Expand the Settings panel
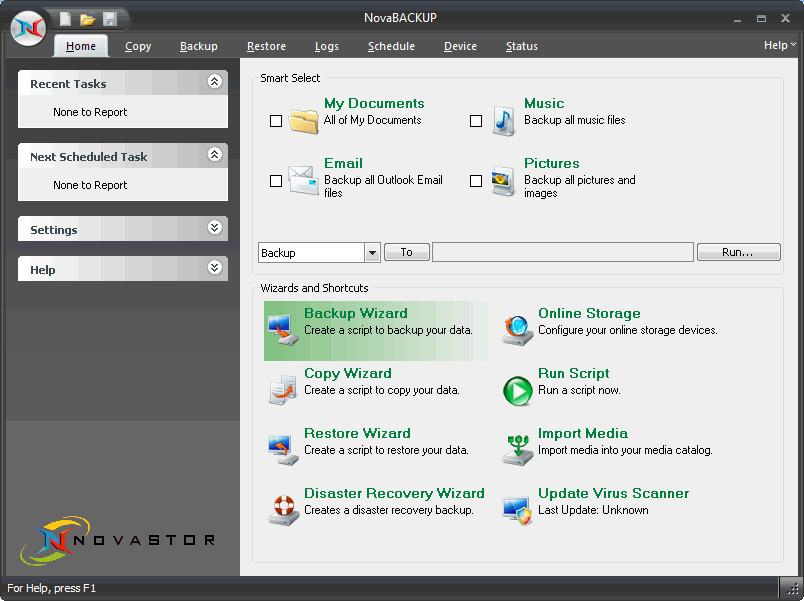 [215, 228]
